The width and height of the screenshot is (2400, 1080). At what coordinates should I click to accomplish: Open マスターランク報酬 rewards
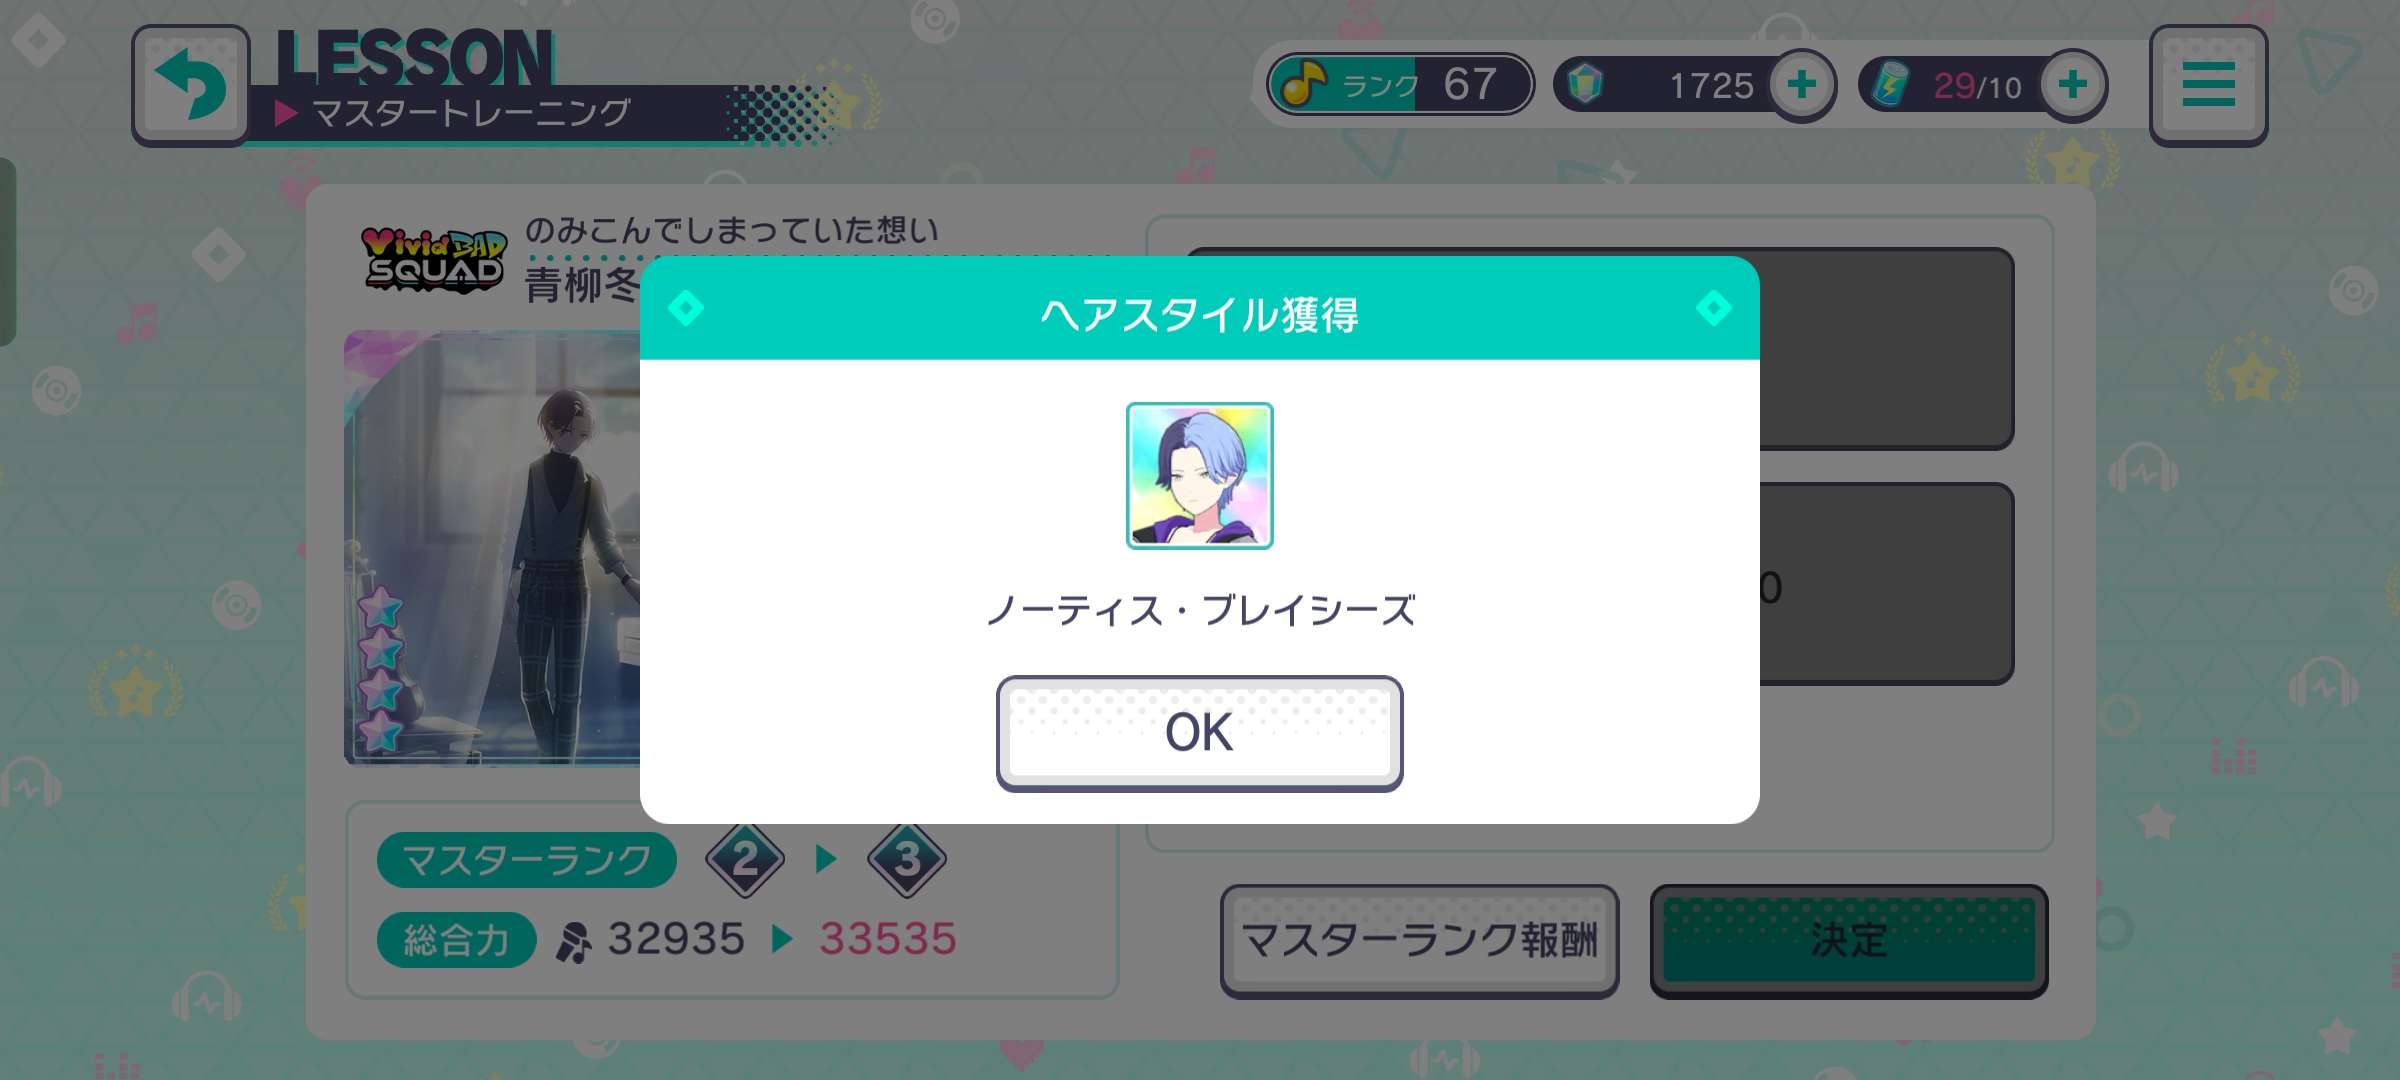point(1419,940)
